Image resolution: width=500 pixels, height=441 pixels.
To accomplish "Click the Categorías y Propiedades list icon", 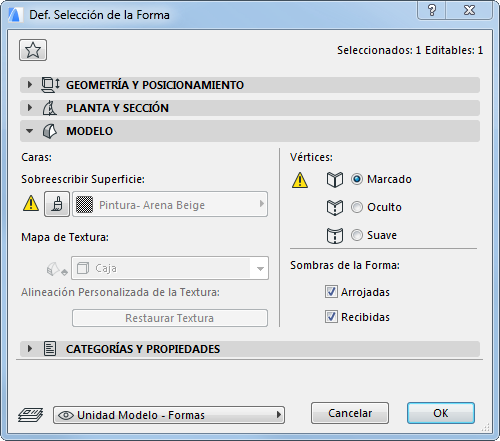I will [50, 349].
